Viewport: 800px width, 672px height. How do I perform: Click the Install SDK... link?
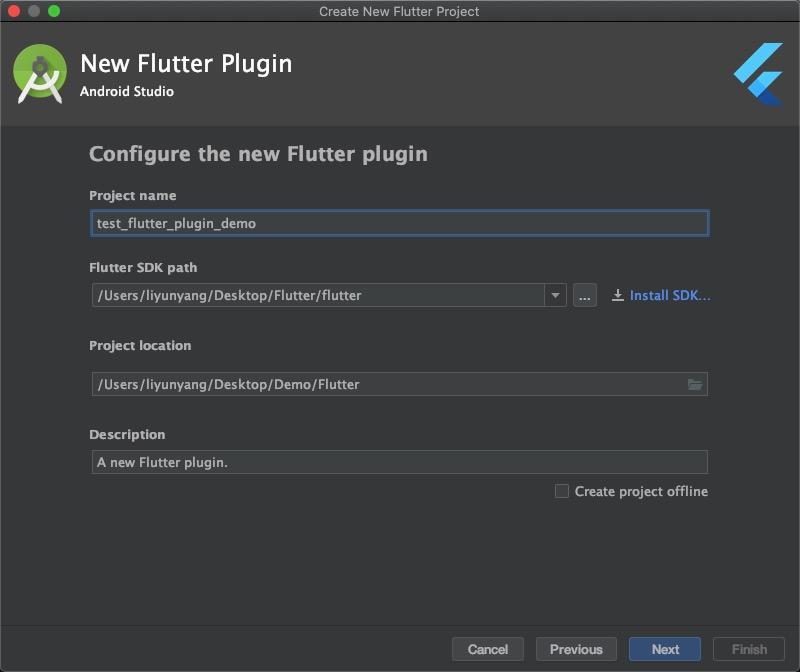coord(670,295)
